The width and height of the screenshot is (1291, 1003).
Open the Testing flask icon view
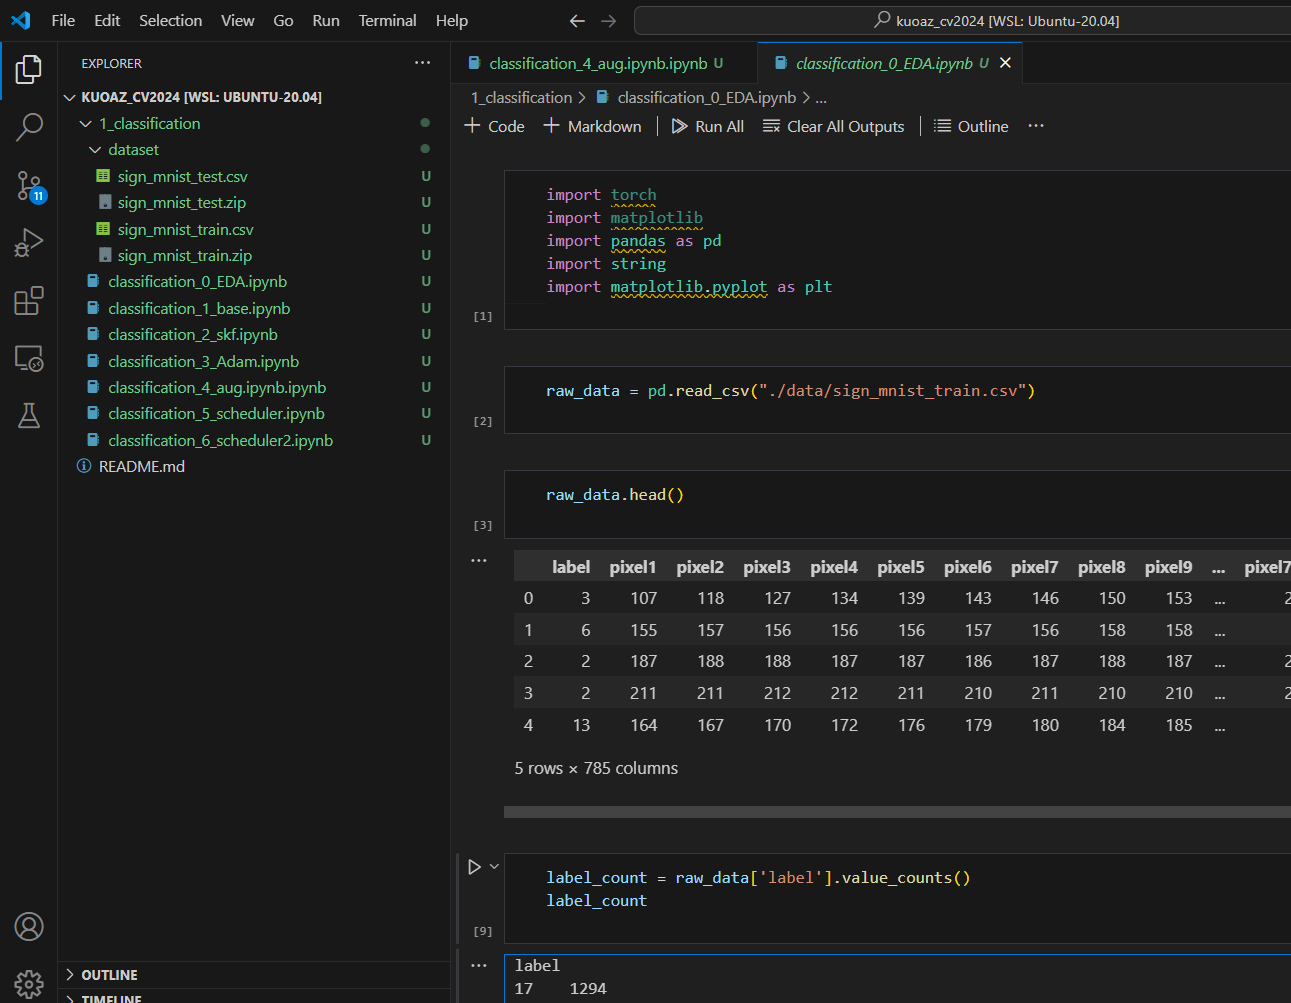29,416
